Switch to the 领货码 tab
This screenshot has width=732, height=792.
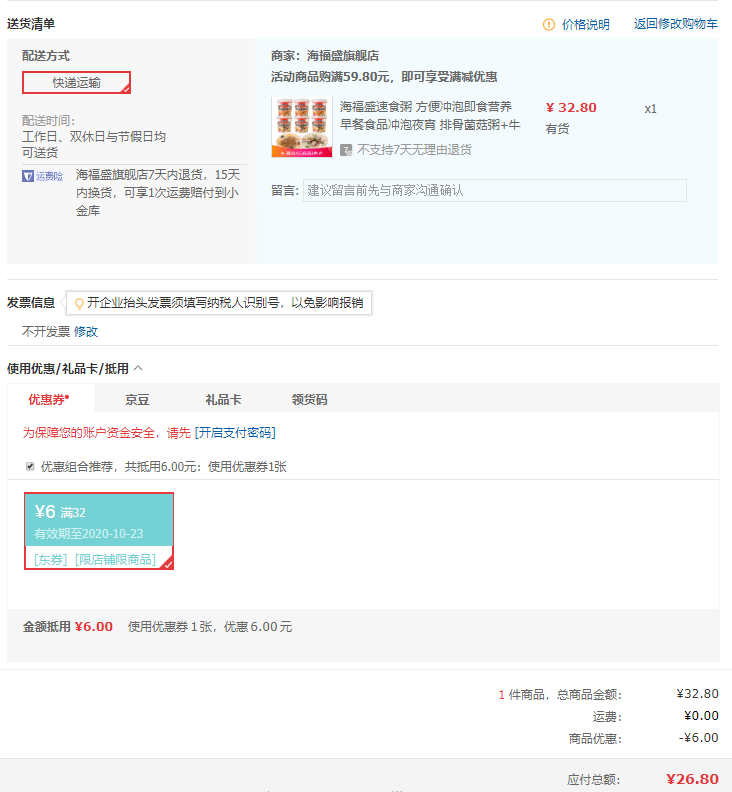pyautogui.click(x=309, y=400)
